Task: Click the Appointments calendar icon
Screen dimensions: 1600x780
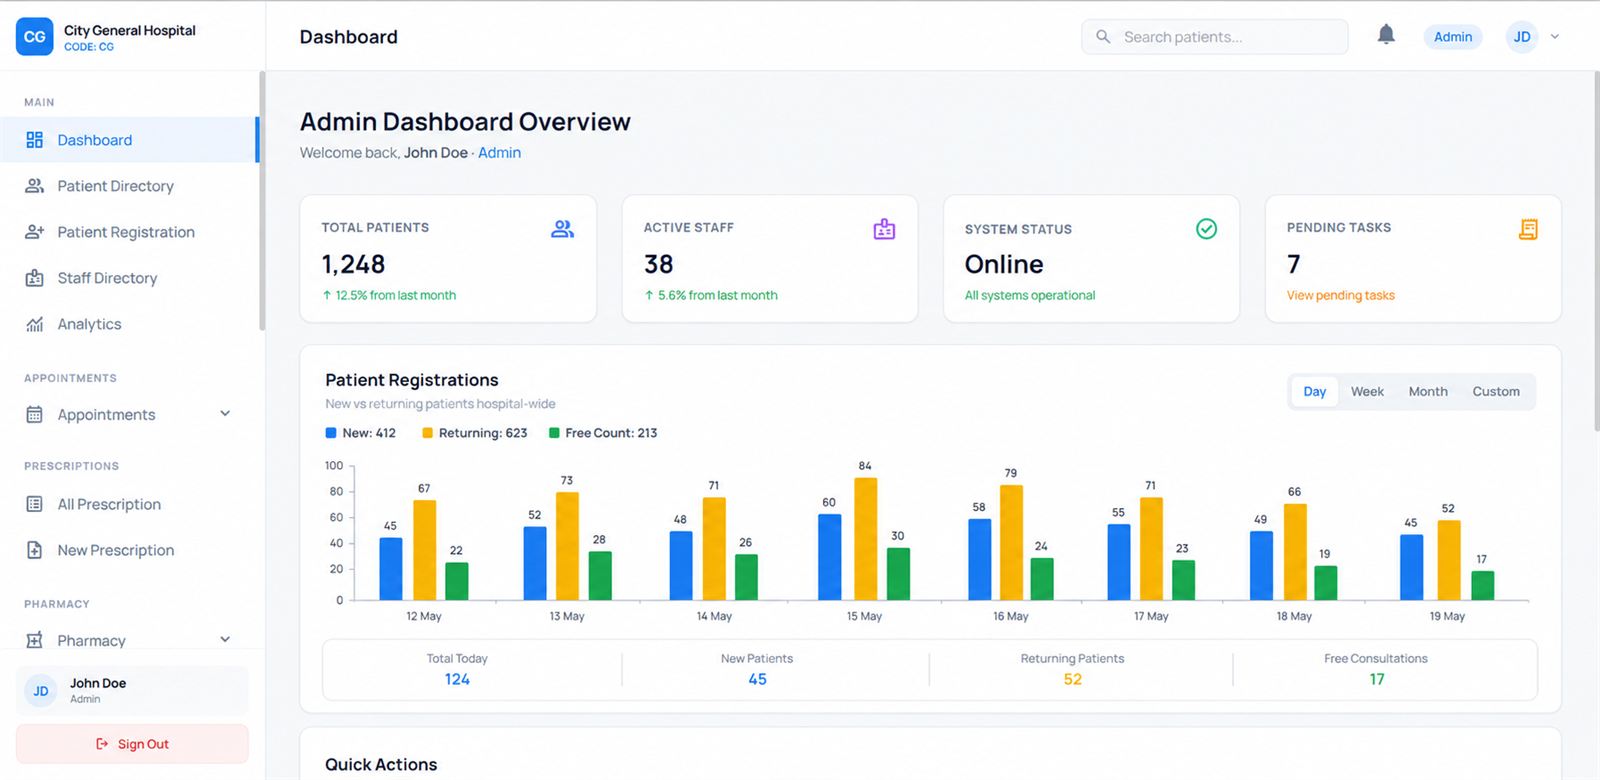Action: 34,414
